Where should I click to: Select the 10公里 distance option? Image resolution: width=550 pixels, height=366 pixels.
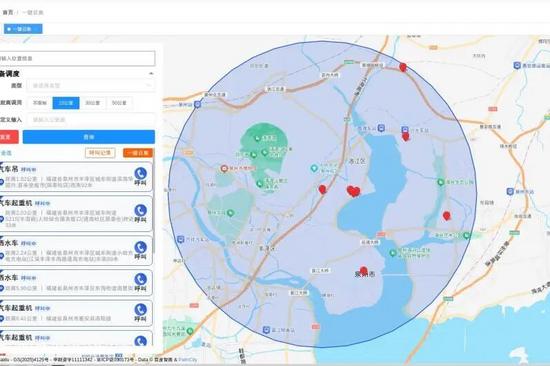[66, 103]
